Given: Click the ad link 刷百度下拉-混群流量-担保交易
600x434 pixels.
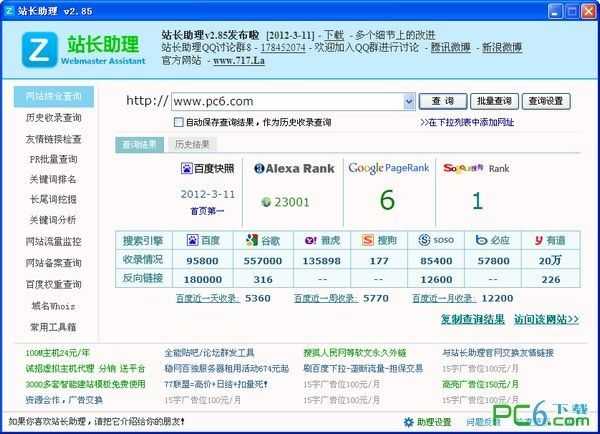Looking at the screenshot, I should pos(363,369).
